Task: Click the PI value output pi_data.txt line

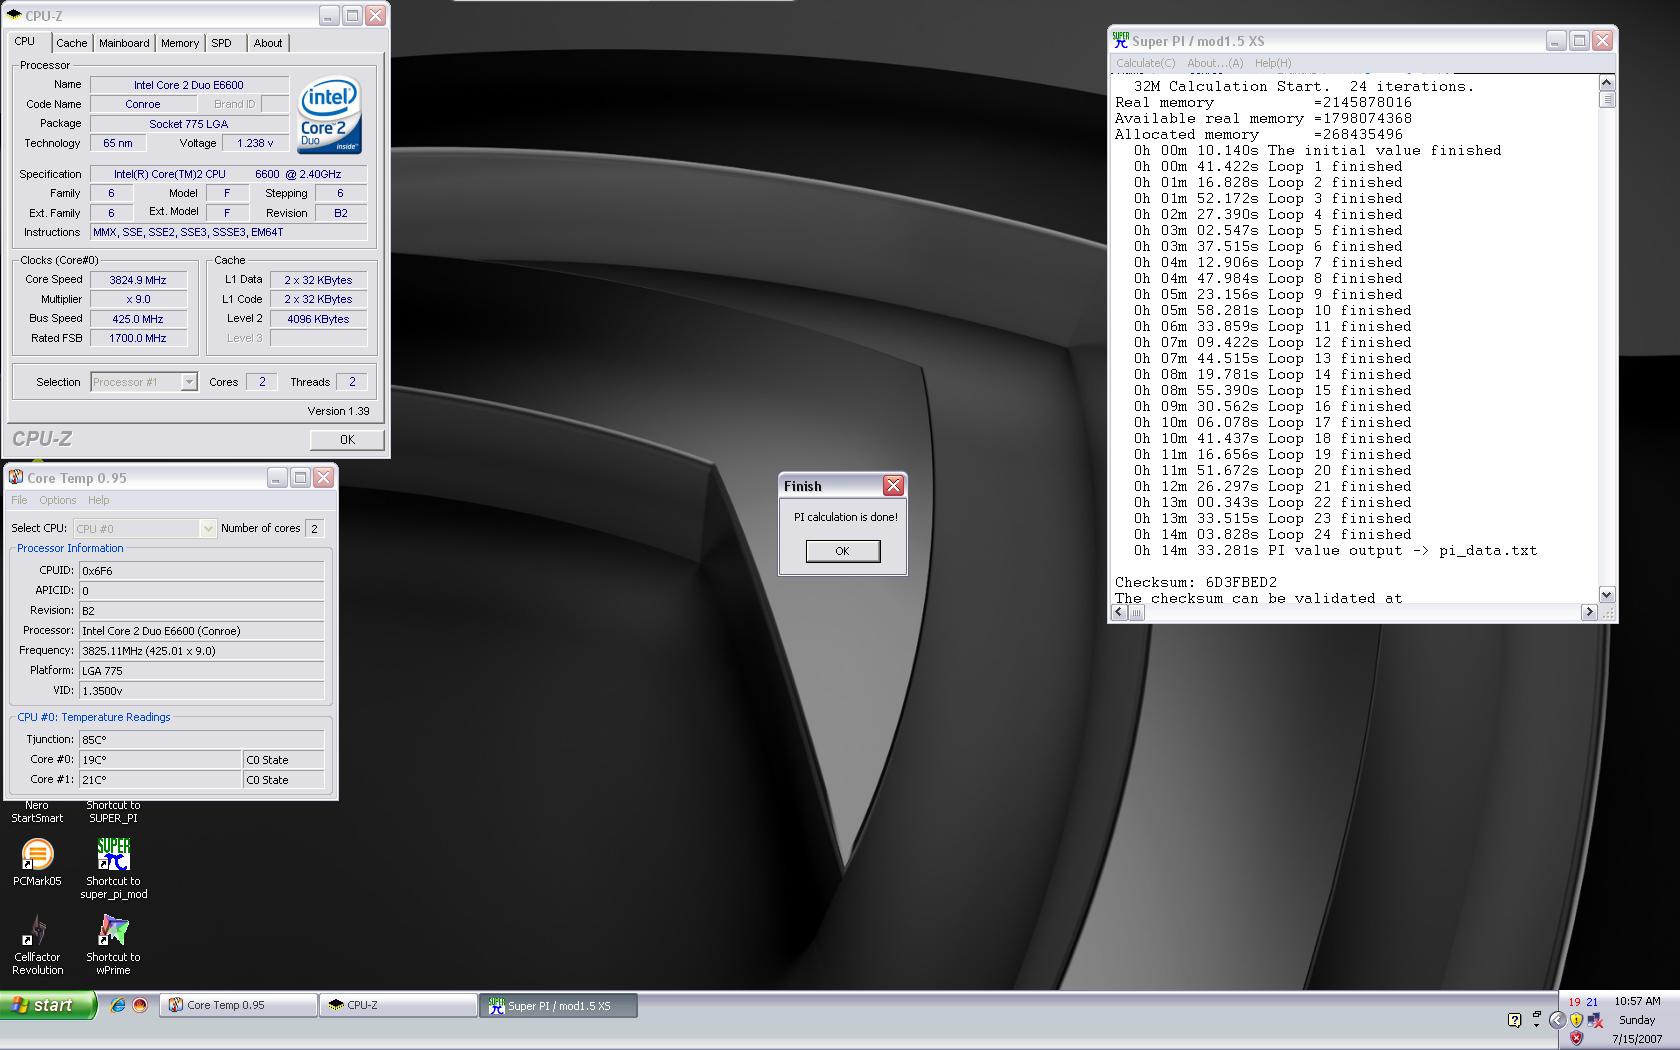Action: point(1335,550)
